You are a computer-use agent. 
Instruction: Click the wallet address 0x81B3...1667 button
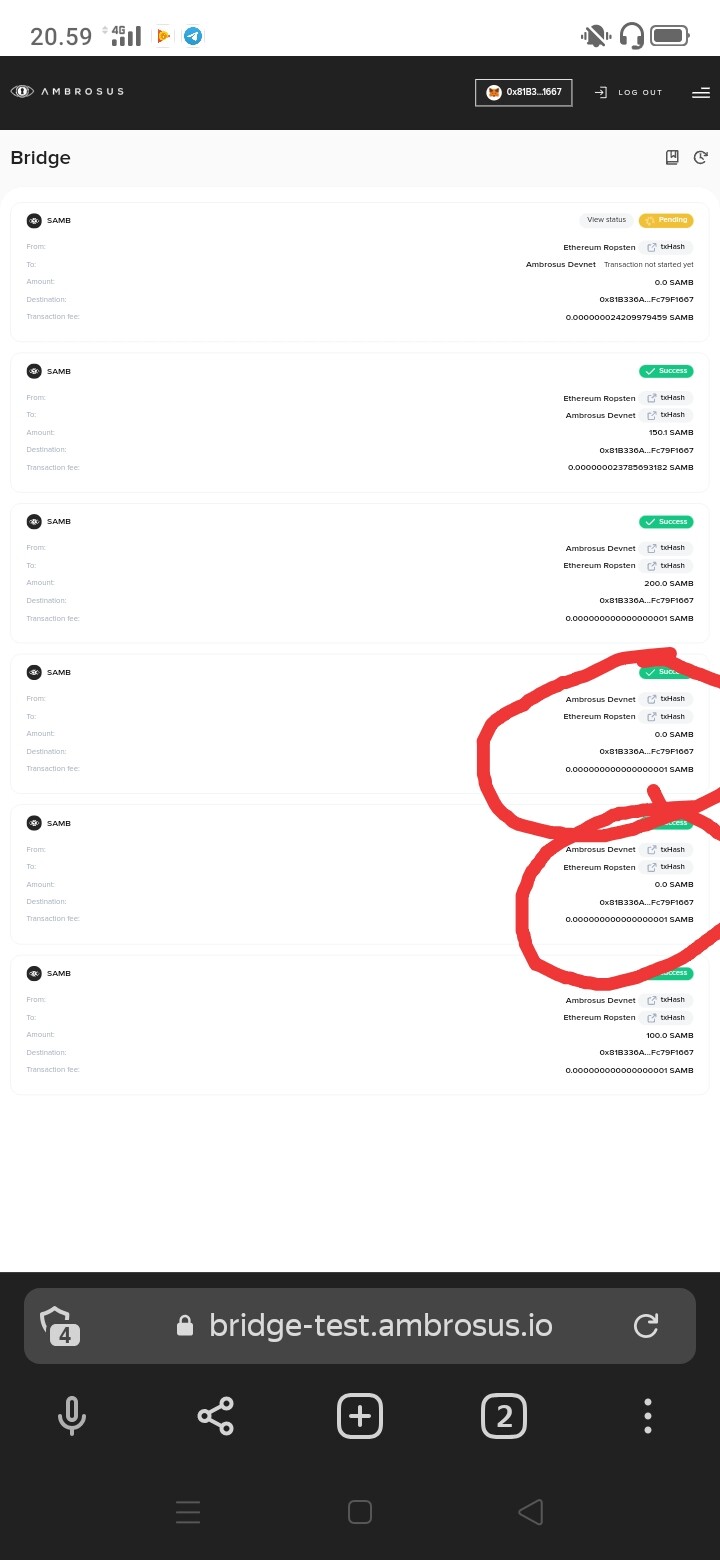[x=523, y=92]
